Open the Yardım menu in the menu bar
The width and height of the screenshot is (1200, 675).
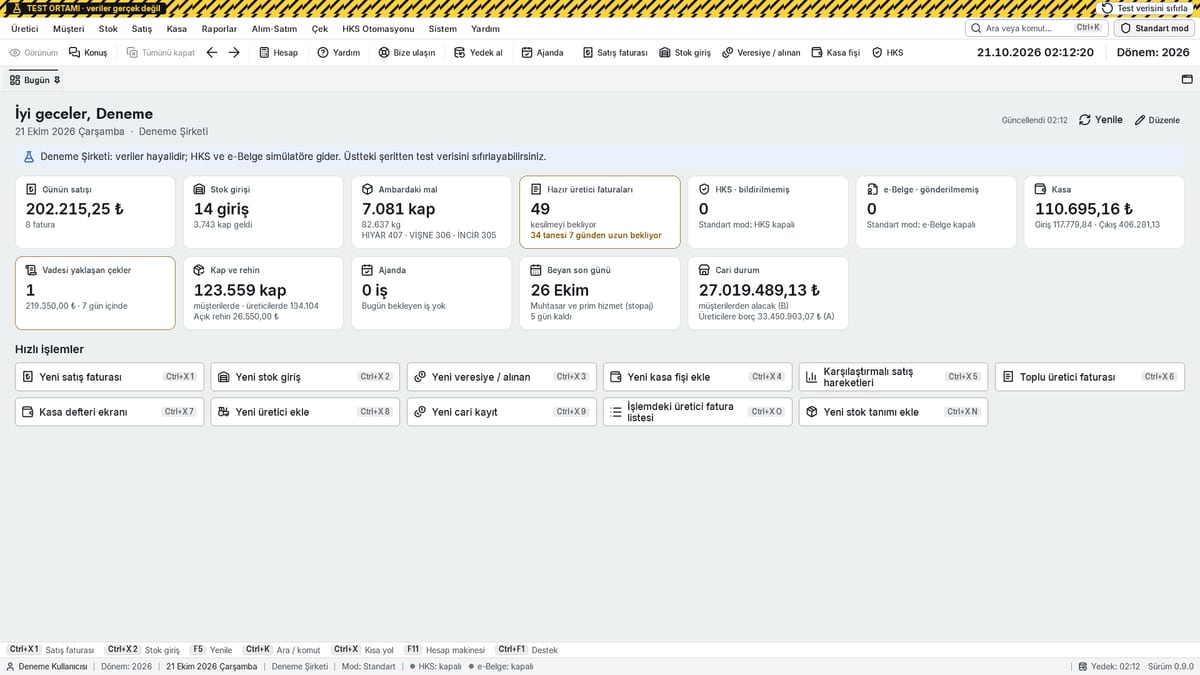tap(485, 29)
